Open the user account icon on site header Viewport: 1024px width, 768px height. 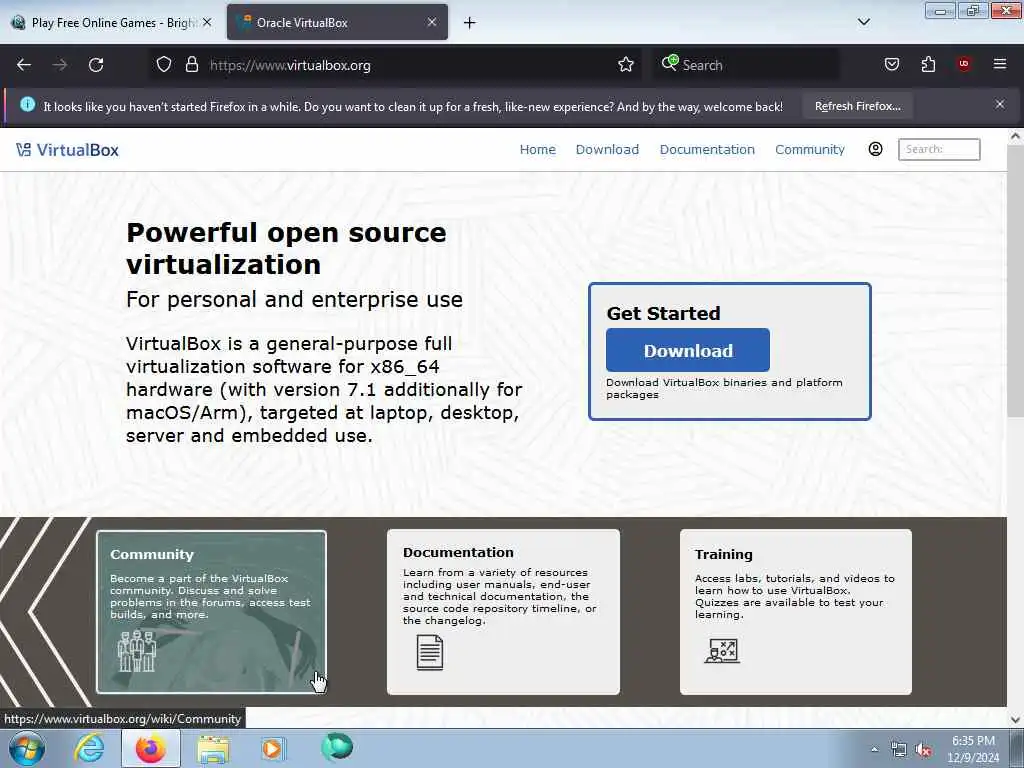[876, 149]
